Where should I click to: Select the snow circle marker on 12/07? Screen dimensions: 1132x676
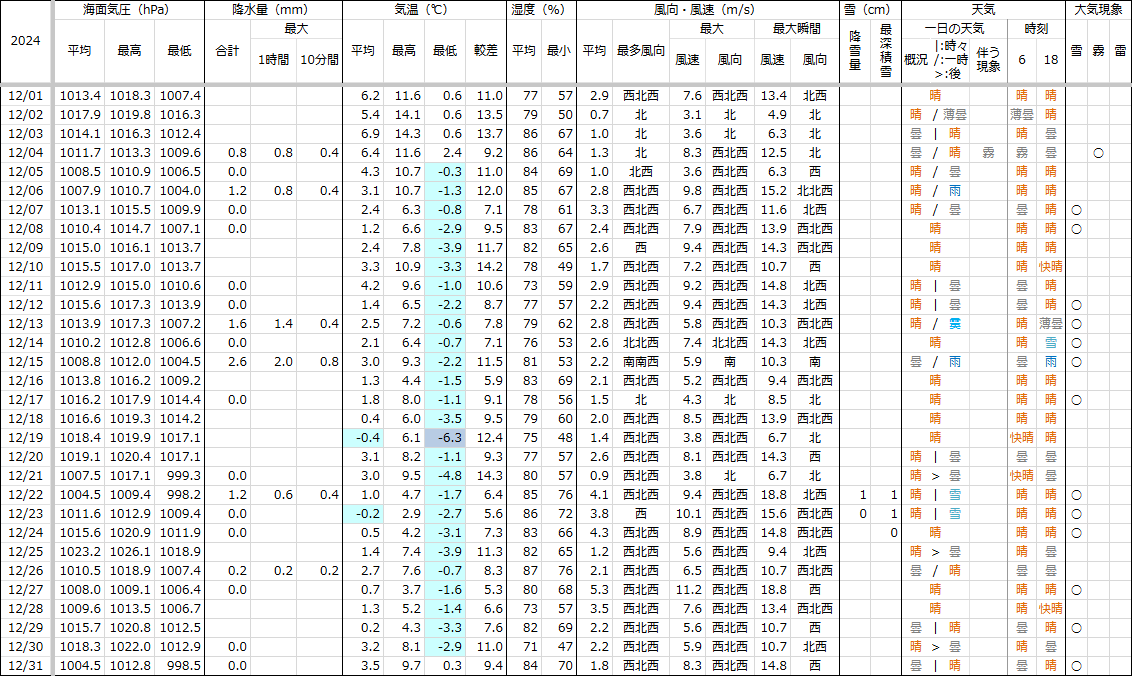pos(1076,210)
